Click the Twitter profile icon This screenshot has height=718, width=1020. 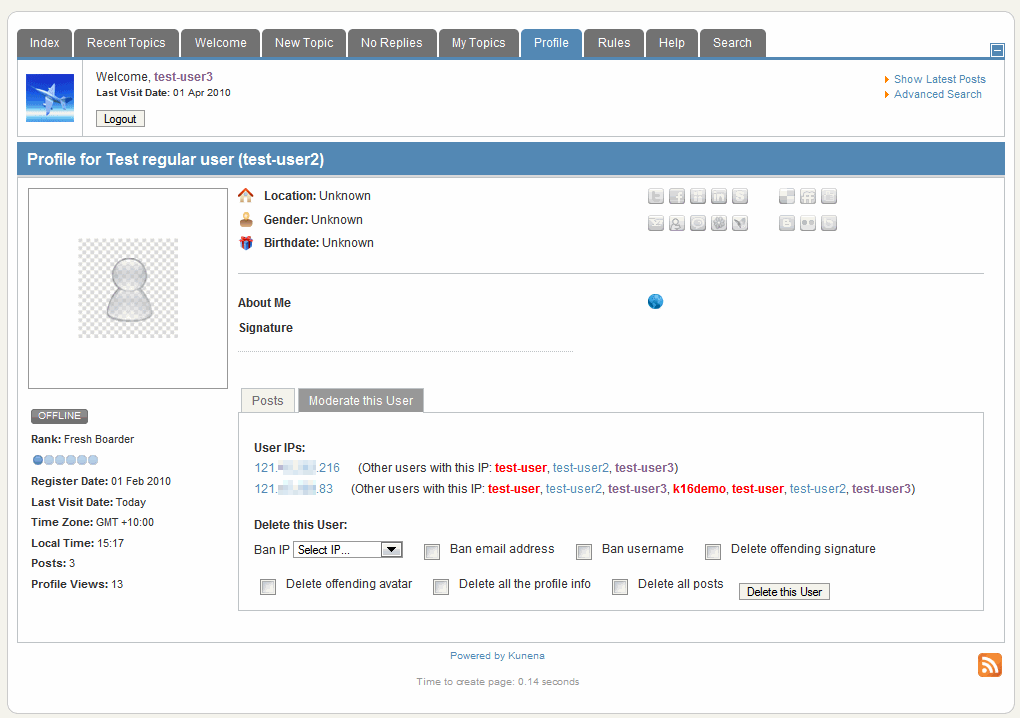pyautogui.click(x=656, y=197)
